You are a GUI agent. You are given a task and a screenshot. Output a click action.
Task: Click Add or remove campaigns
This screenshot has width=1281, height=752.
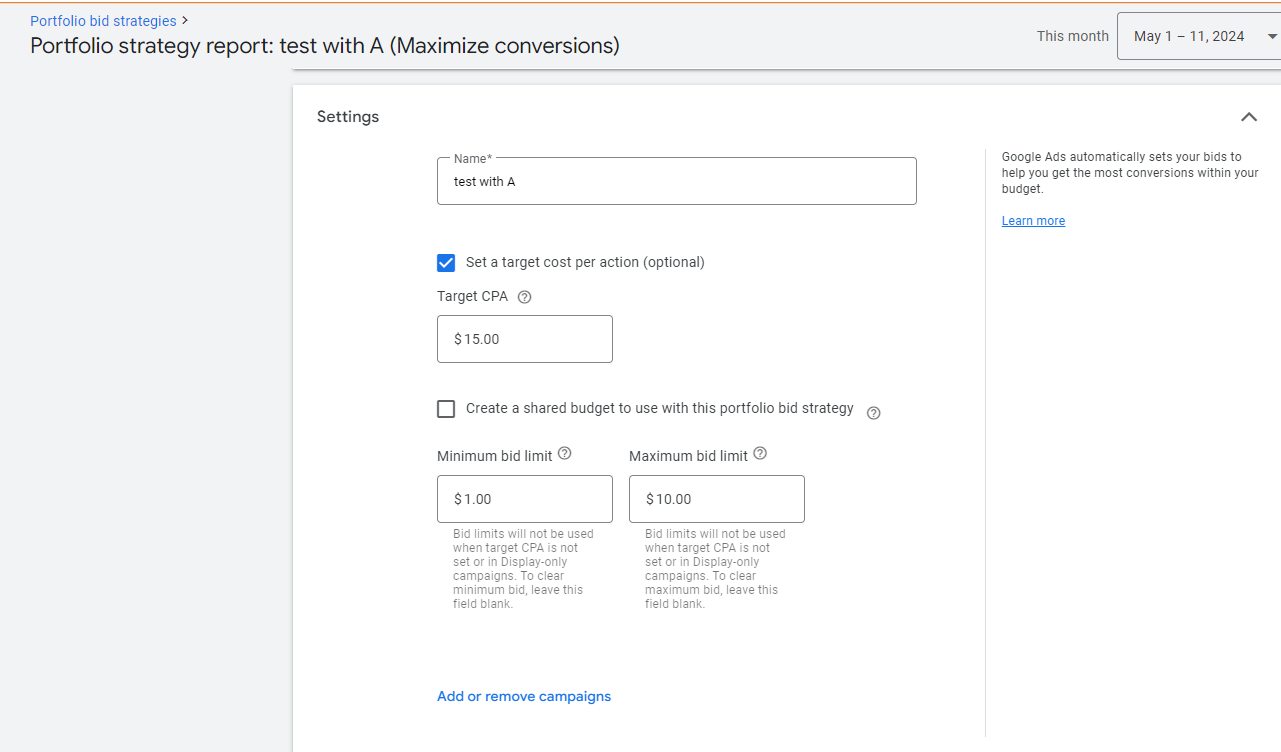point(524,696)
